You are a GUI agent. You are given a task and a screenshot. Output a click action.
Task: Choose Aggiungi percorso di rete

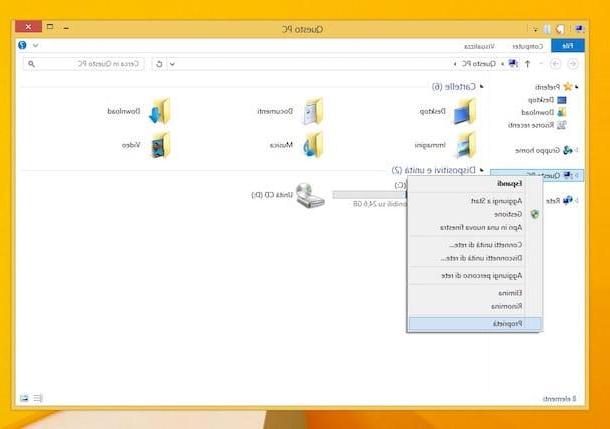pyautogui.click(x=475, y=276)
